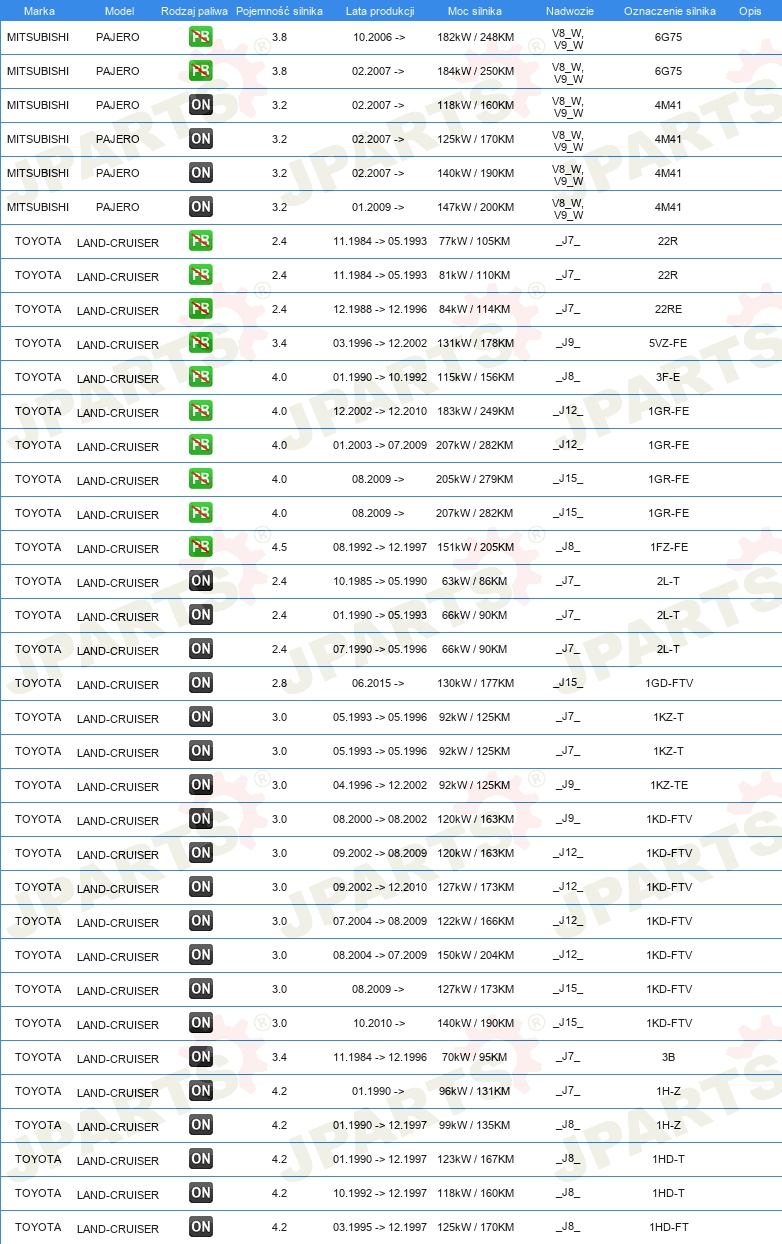Click petrol icon for Pajero 182kW/248KM row

[201, 37]
